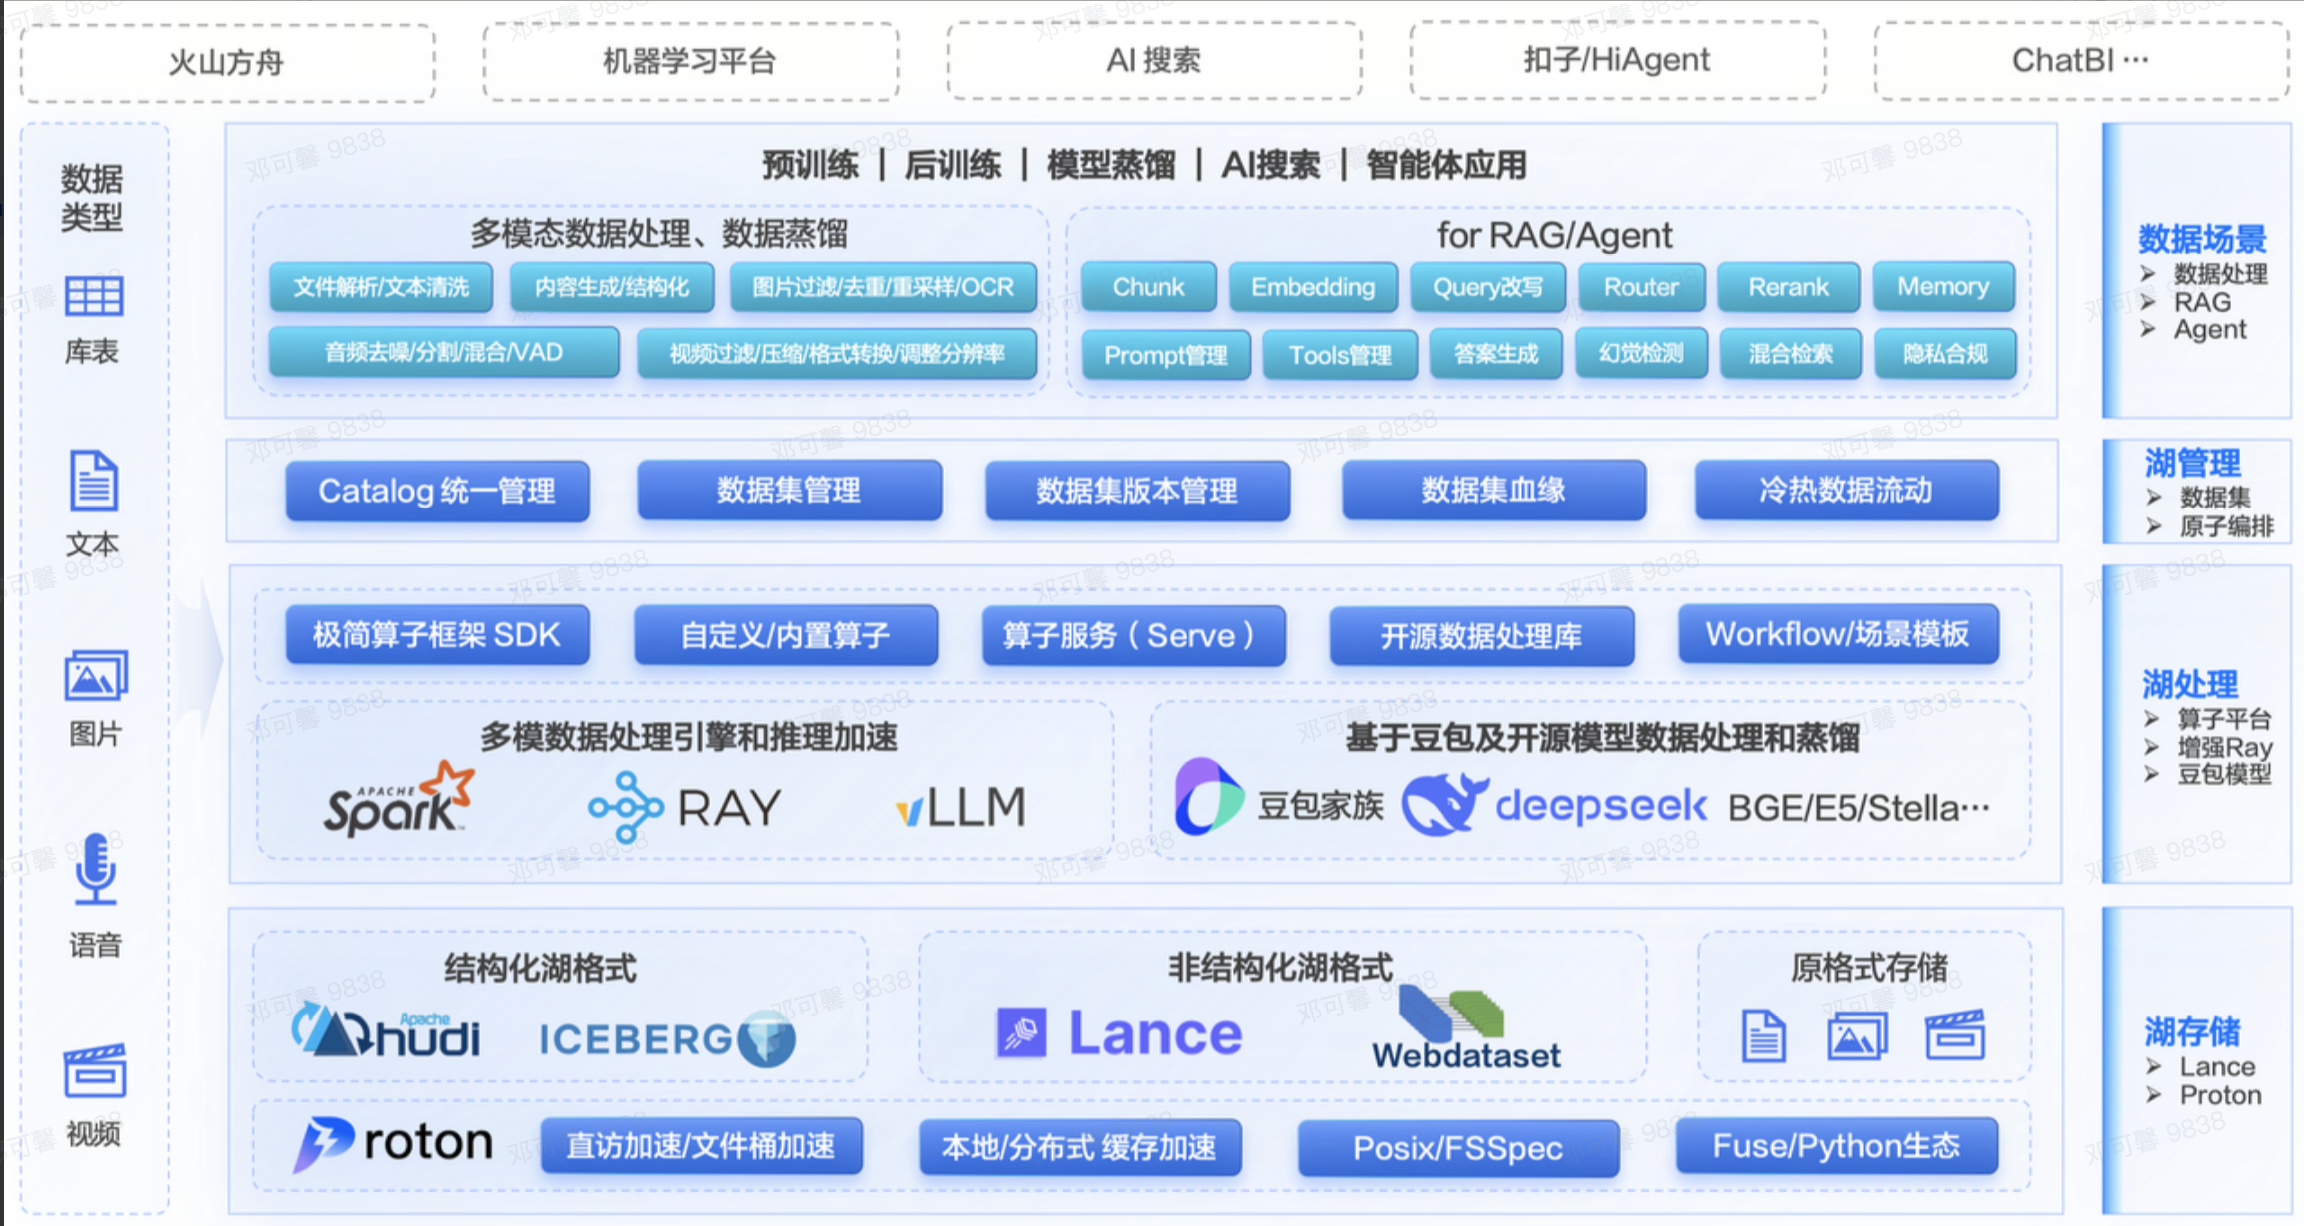This screenshot has height=1226, width=2304.
Task: Select the 火山方舟 top box
Action: 227,62
